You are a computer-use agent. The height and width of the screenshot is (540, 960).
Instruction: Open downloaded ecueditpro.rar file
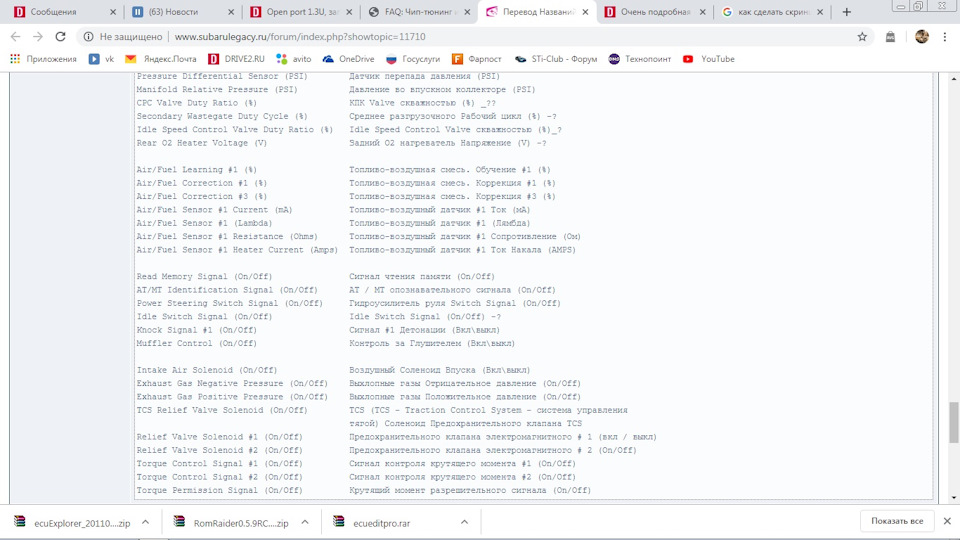coord(372,523)
